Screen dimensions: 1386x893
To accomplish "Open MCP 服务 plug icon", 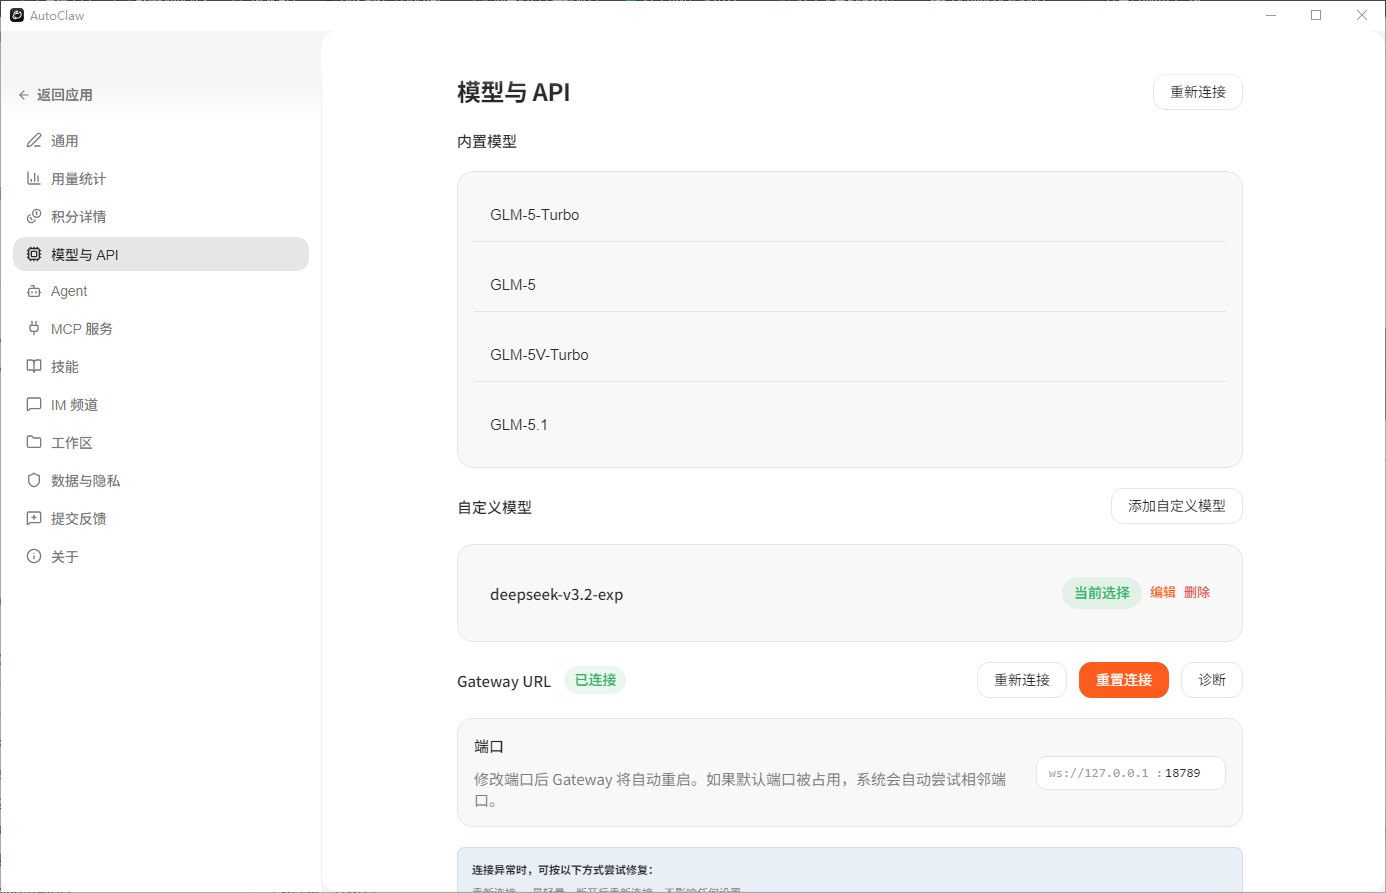I will [x=34, y=329].
